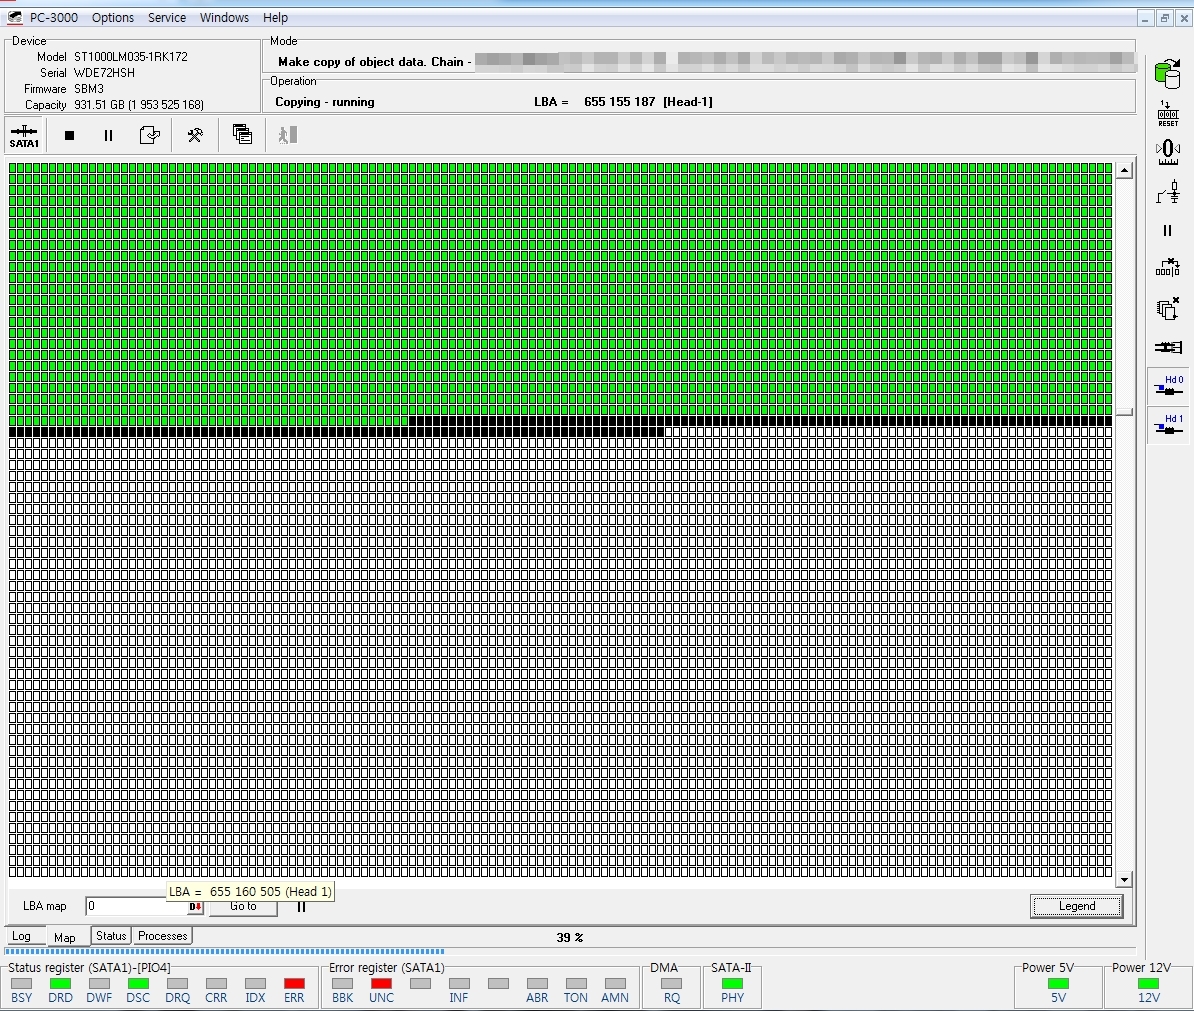Click the Power 12V indicator
Image resolution: width=1194 pixels, height=1011 pixels.
click(x=1148, y=984)
